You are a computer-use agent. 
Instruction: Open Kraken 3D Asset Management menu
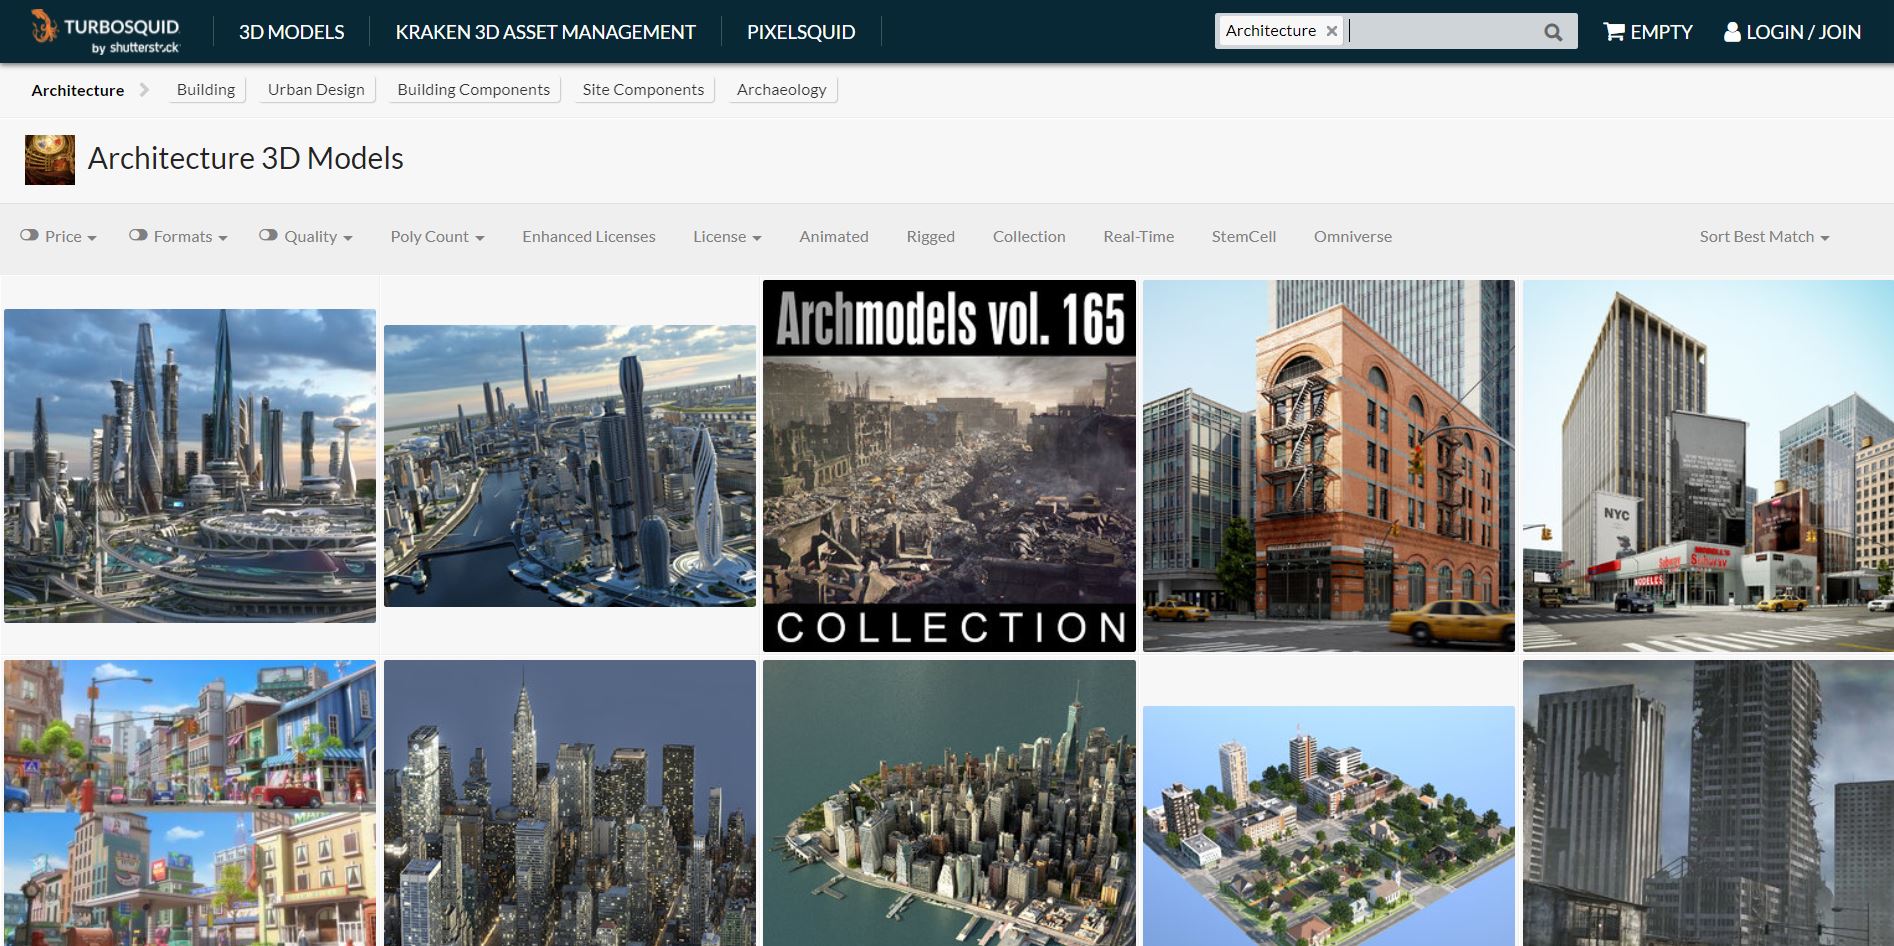pos(545,32)
